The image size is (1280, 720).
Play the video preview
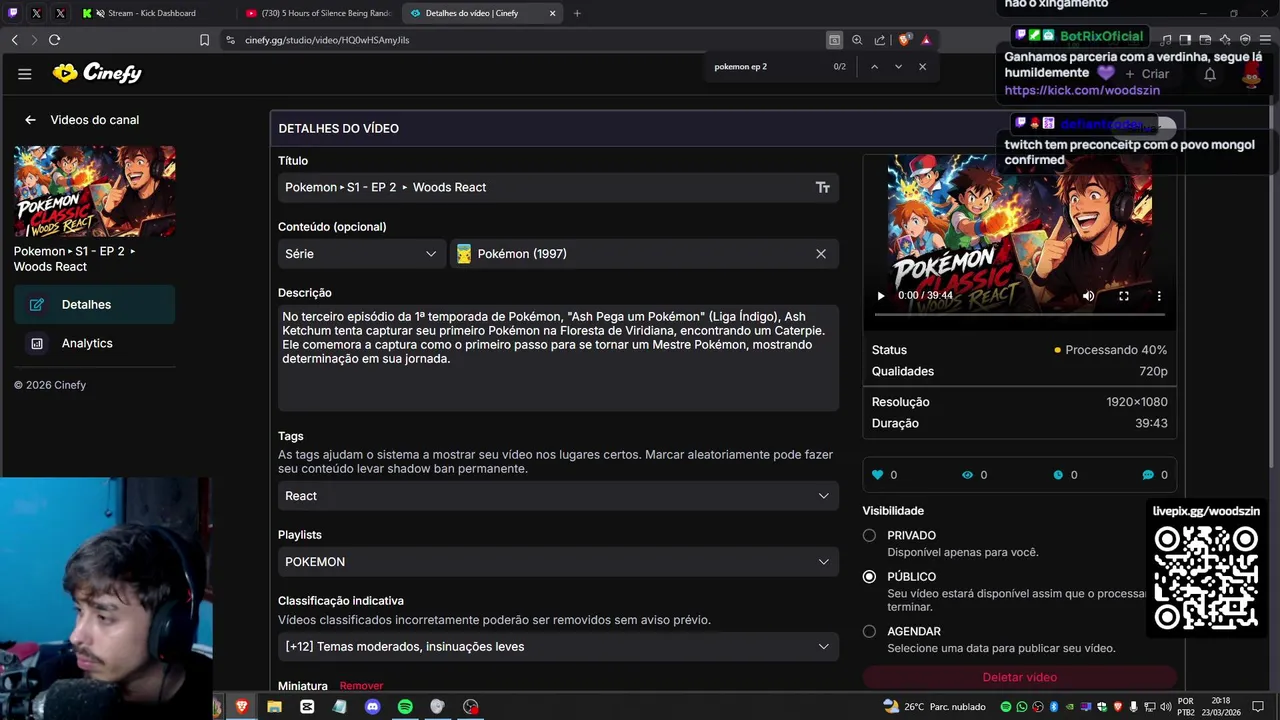pyautogui.click(x=881, y=296)
